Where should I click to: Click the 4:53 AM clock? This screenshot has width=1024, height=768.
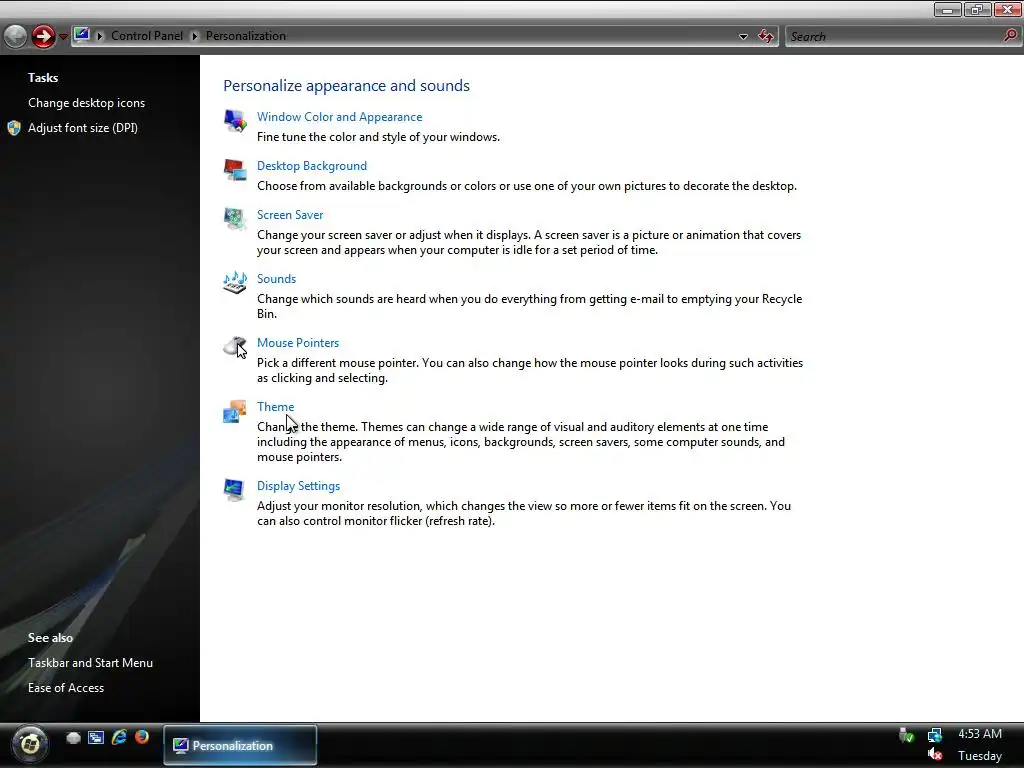coord(980,734)
